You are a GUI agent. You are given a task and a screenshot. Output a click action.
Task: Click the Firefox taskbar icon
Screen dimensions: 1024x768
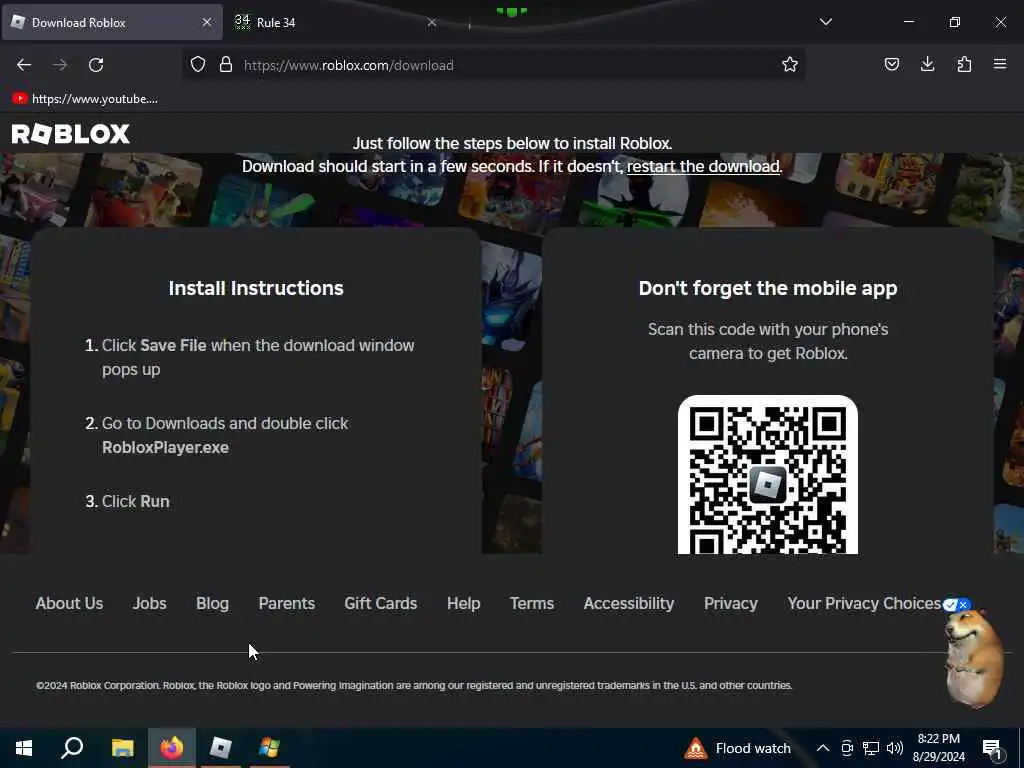pos(172,748)
